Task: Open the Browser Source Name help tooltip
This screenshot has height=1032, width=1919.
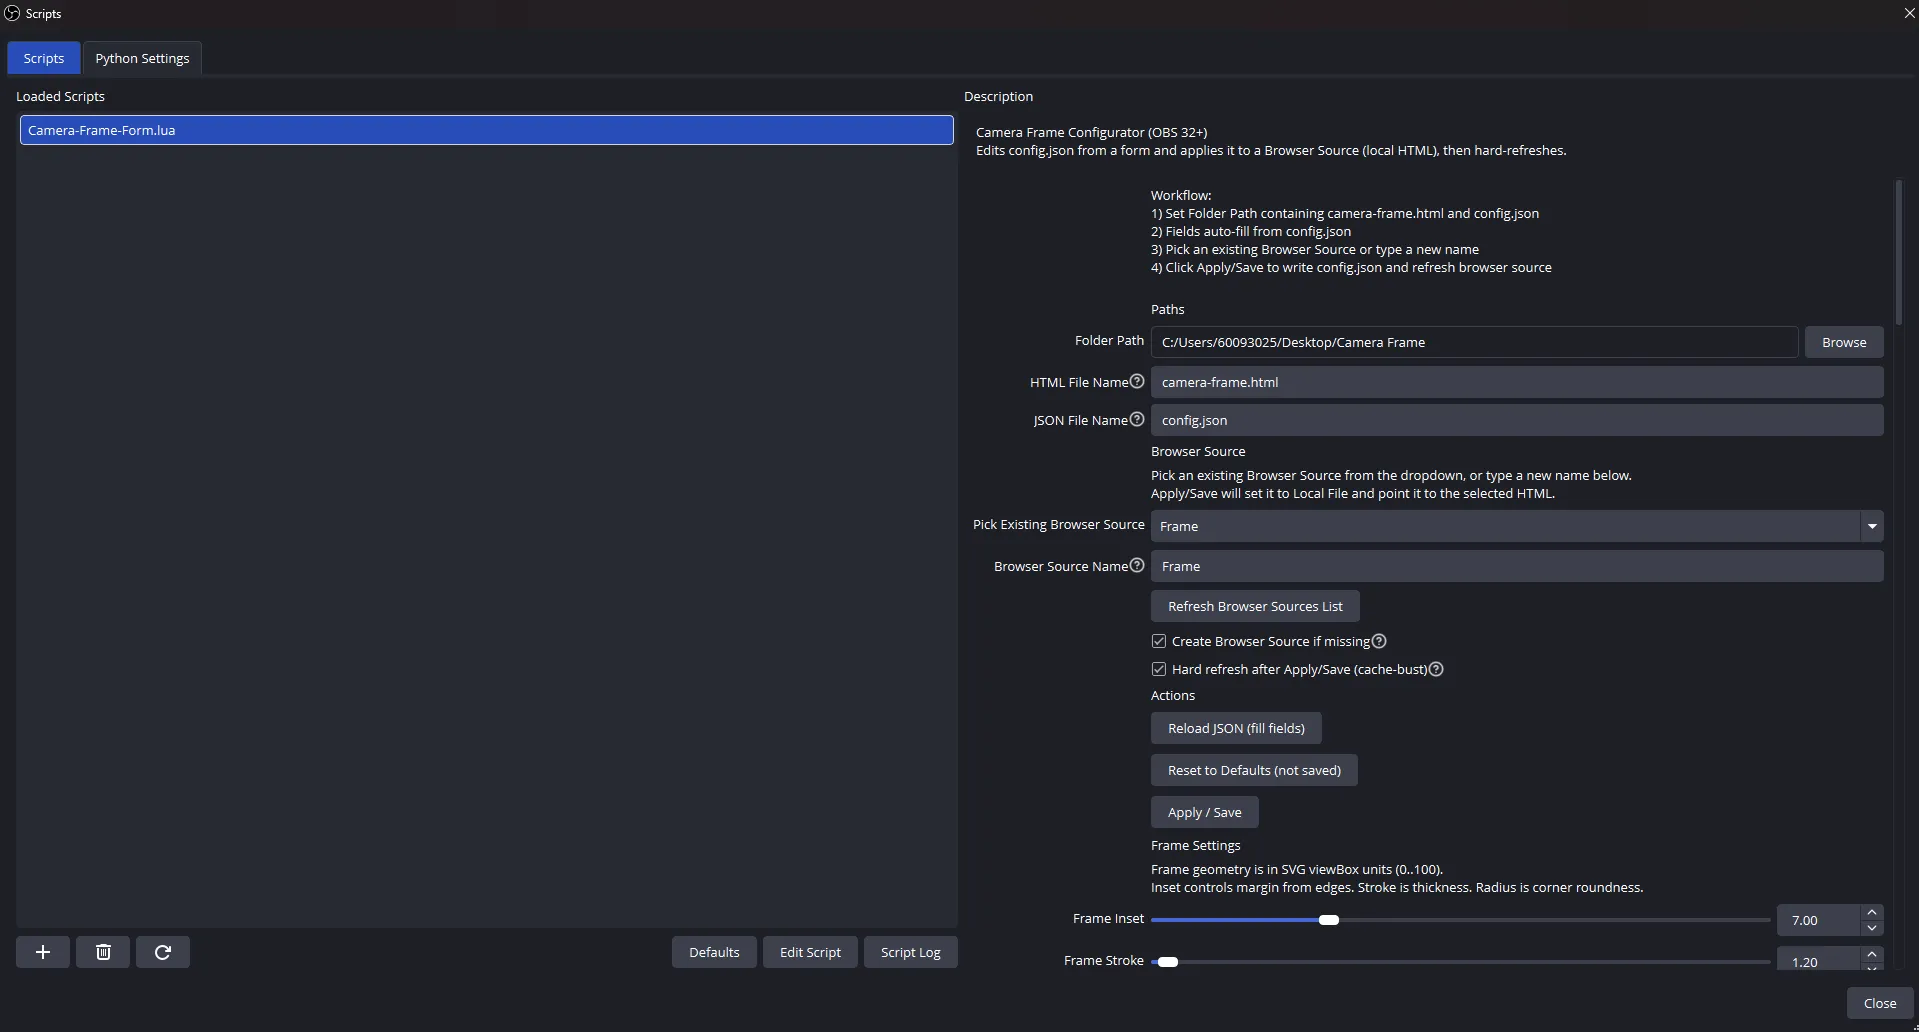Action: pos(1137,564)
